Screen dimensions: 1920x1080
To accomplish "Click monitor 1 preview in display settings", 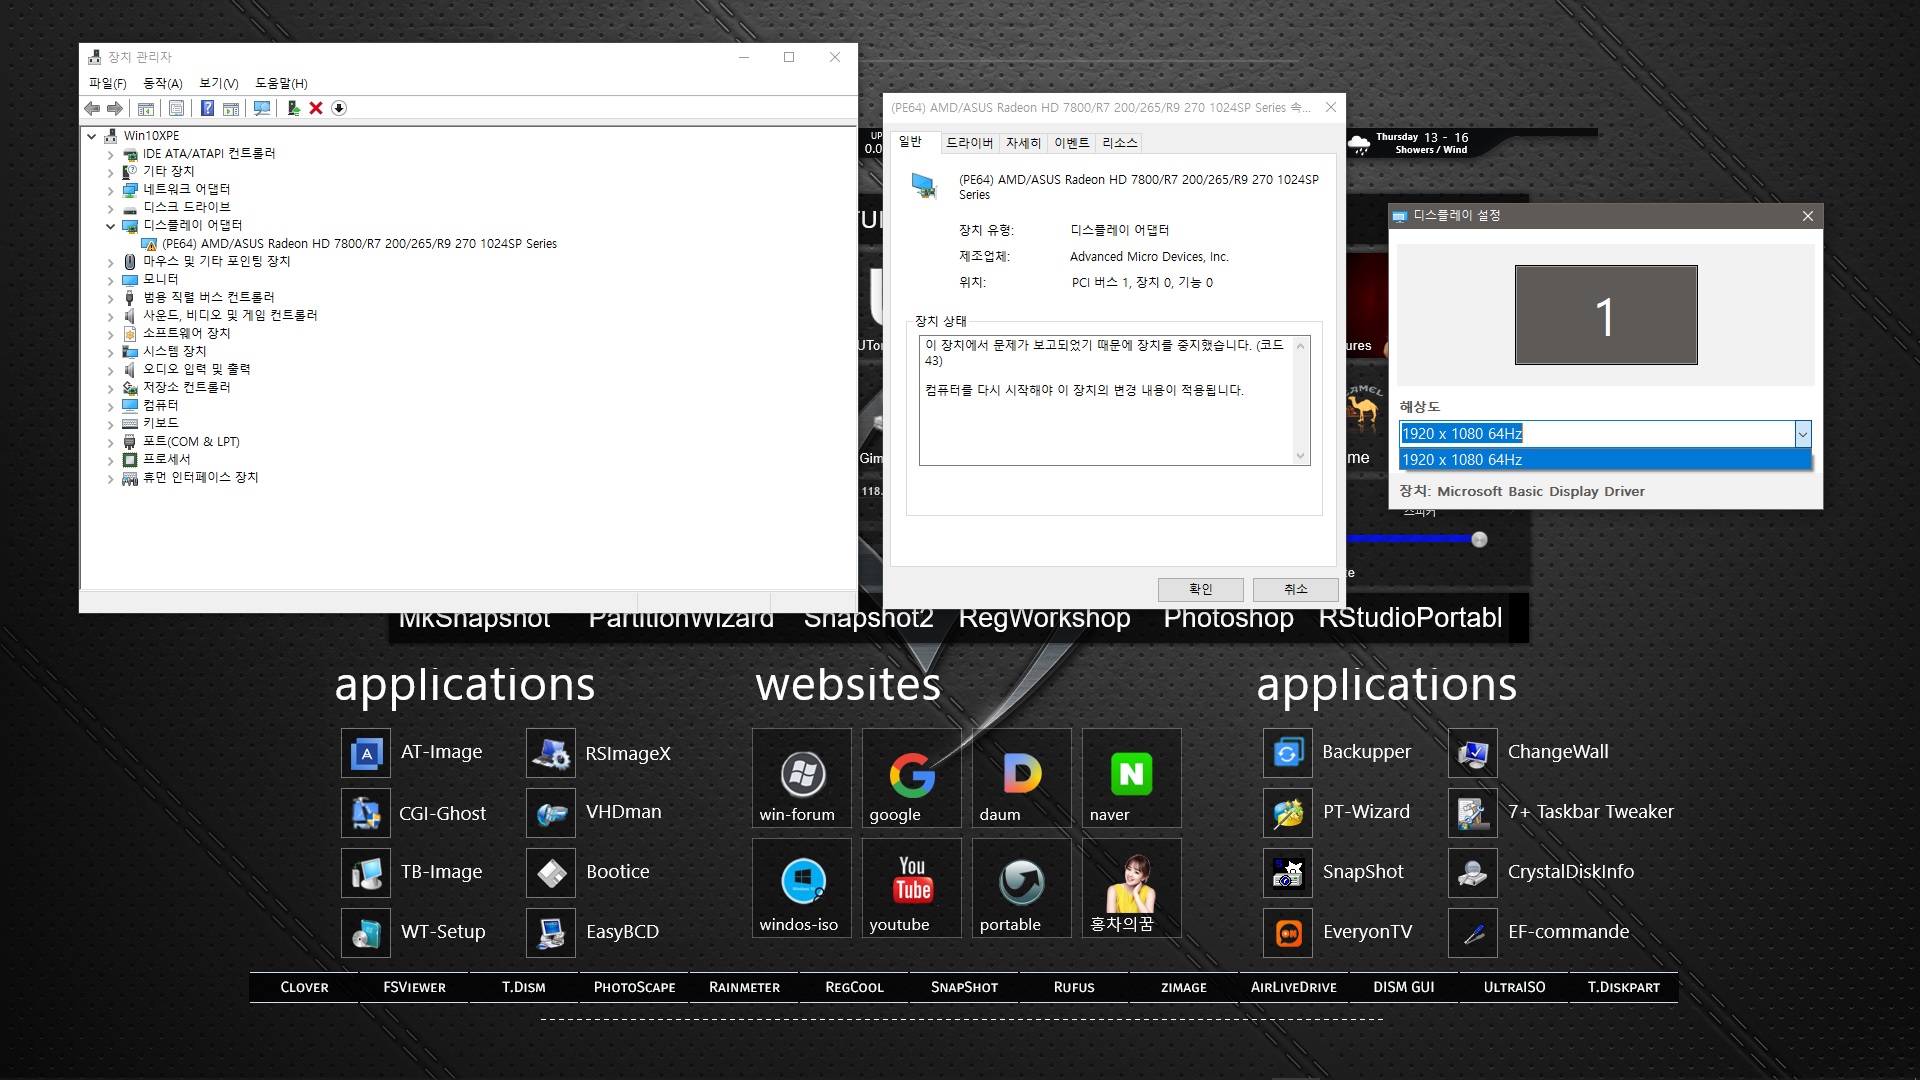I will coord(1606,315).
